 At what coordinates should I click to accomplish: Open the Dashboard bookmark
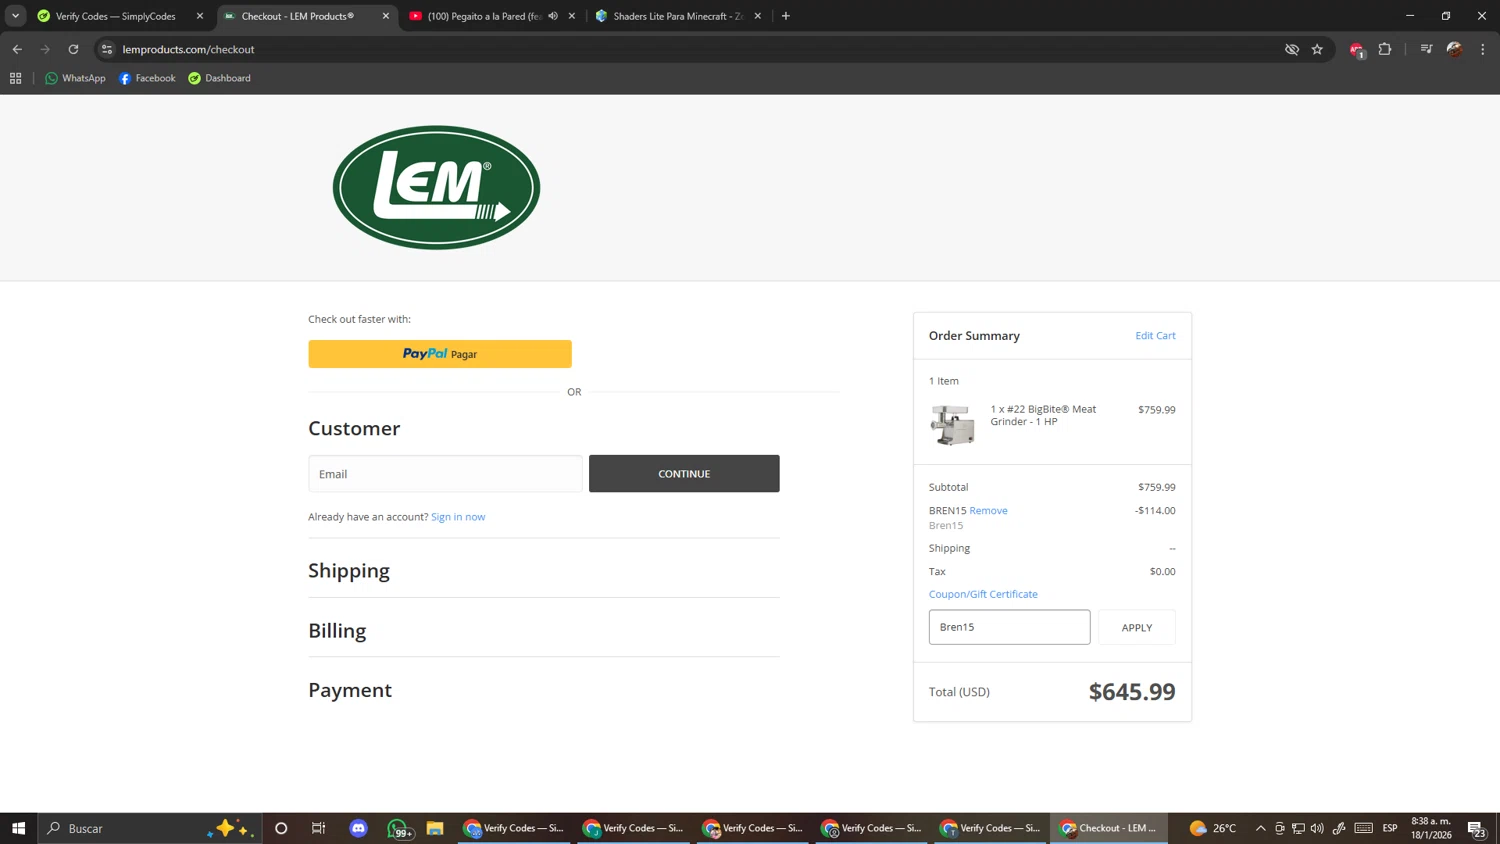(220, 78)
